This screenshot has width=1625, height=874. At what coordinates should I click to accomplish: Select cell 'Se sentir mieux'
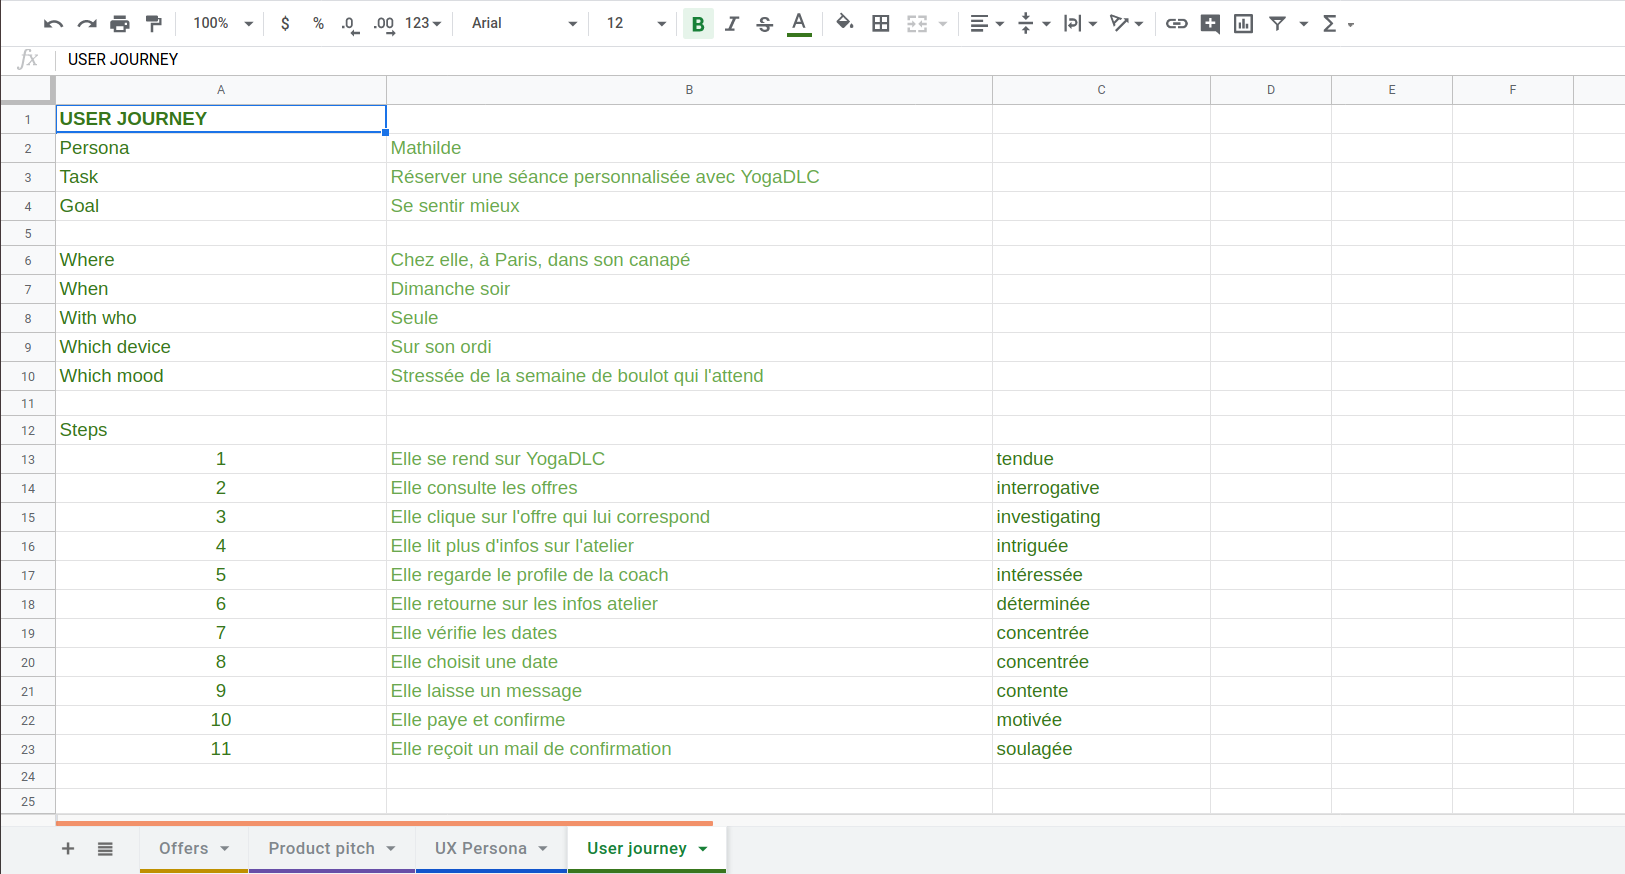(689, 206)
